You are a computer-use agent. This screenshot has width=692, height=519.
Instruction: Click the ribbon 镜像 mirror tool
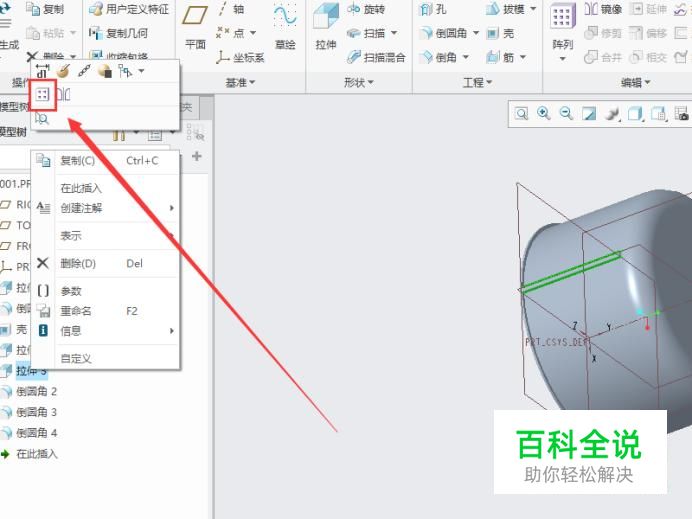pos(603,9)
